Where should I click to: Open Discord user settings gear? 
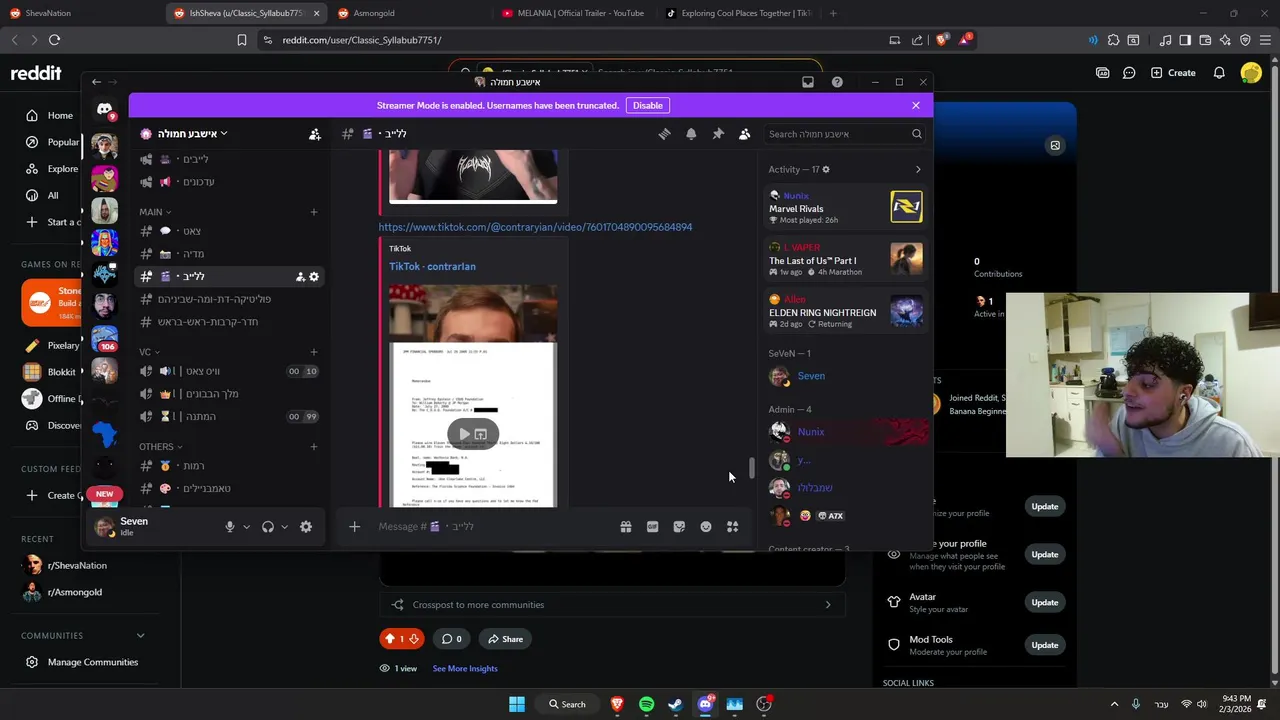(306, 527)
